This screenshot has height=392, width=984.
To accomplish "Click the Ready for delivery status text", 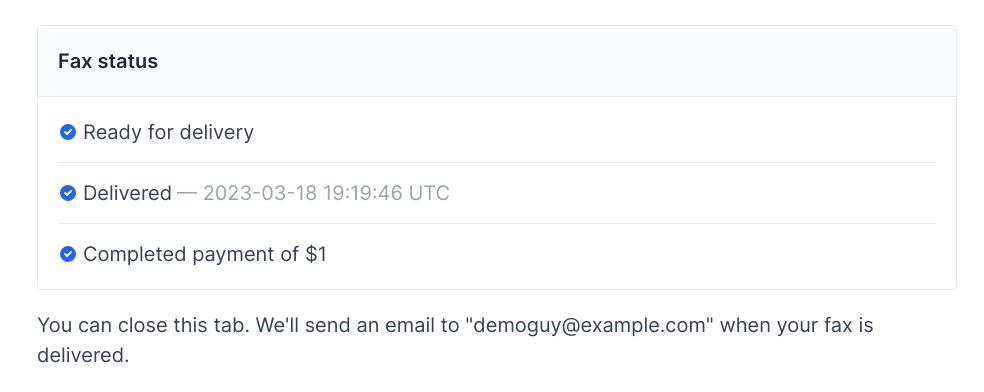I will (168, 132).
